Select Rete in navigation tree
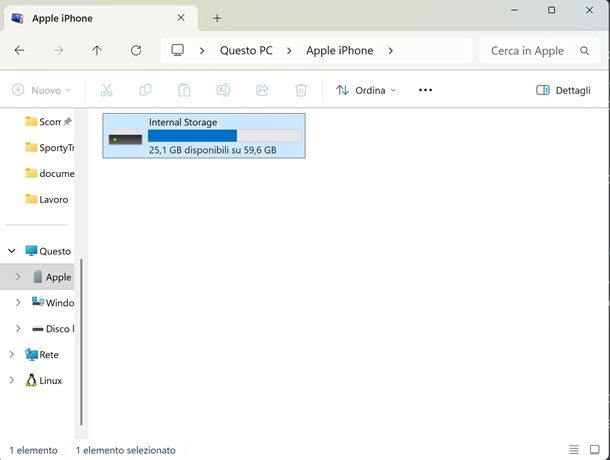The height and width of the screenshot is (460, 610). coord(42,355)
